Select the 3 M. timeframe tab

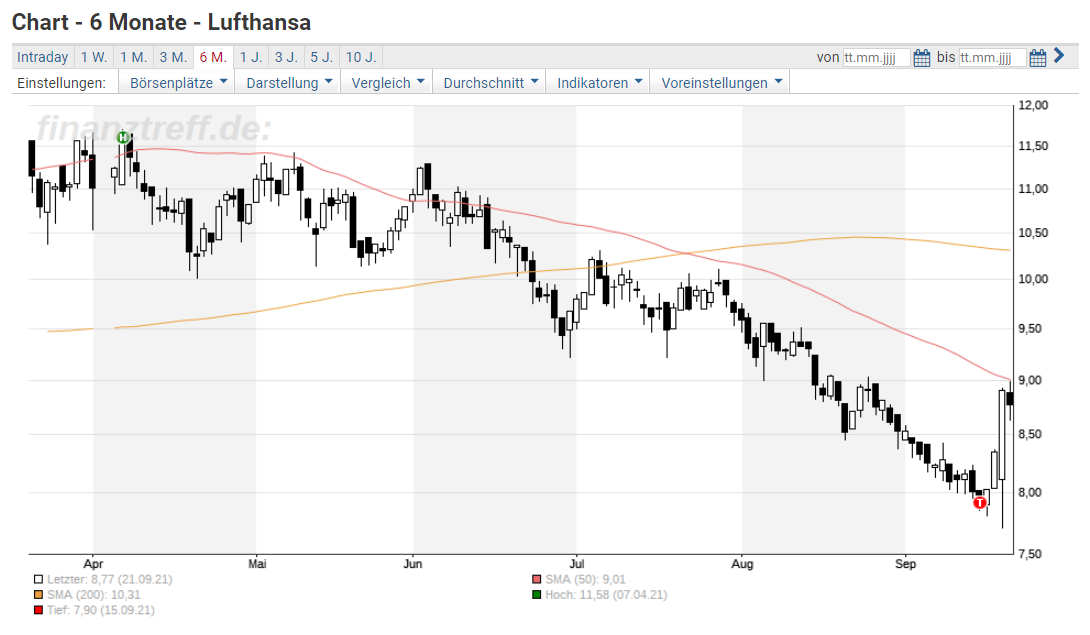(x=173, y=57)
